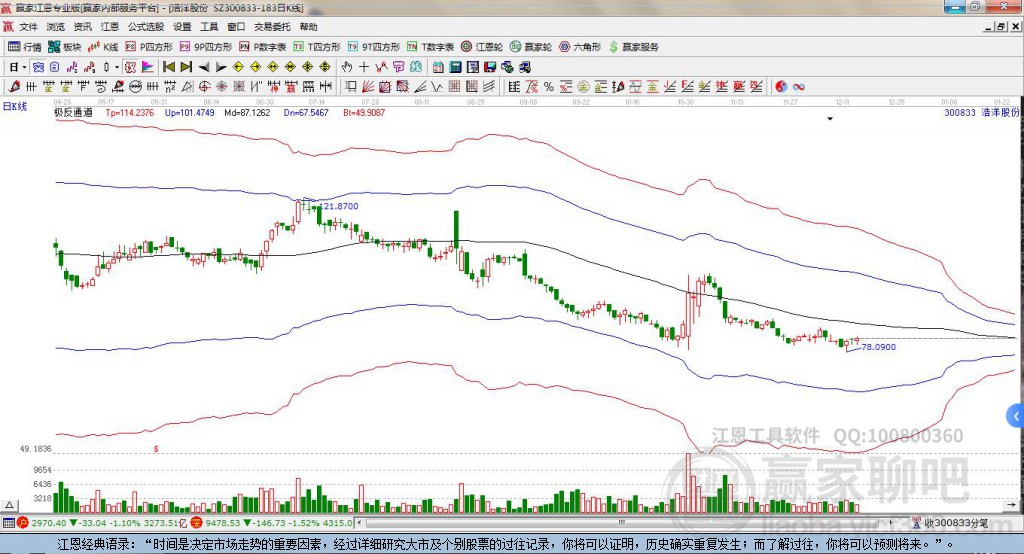Viewport: 1024px width, 554px height.
Task: Select the percent % line tool
Action: [549, 86]
